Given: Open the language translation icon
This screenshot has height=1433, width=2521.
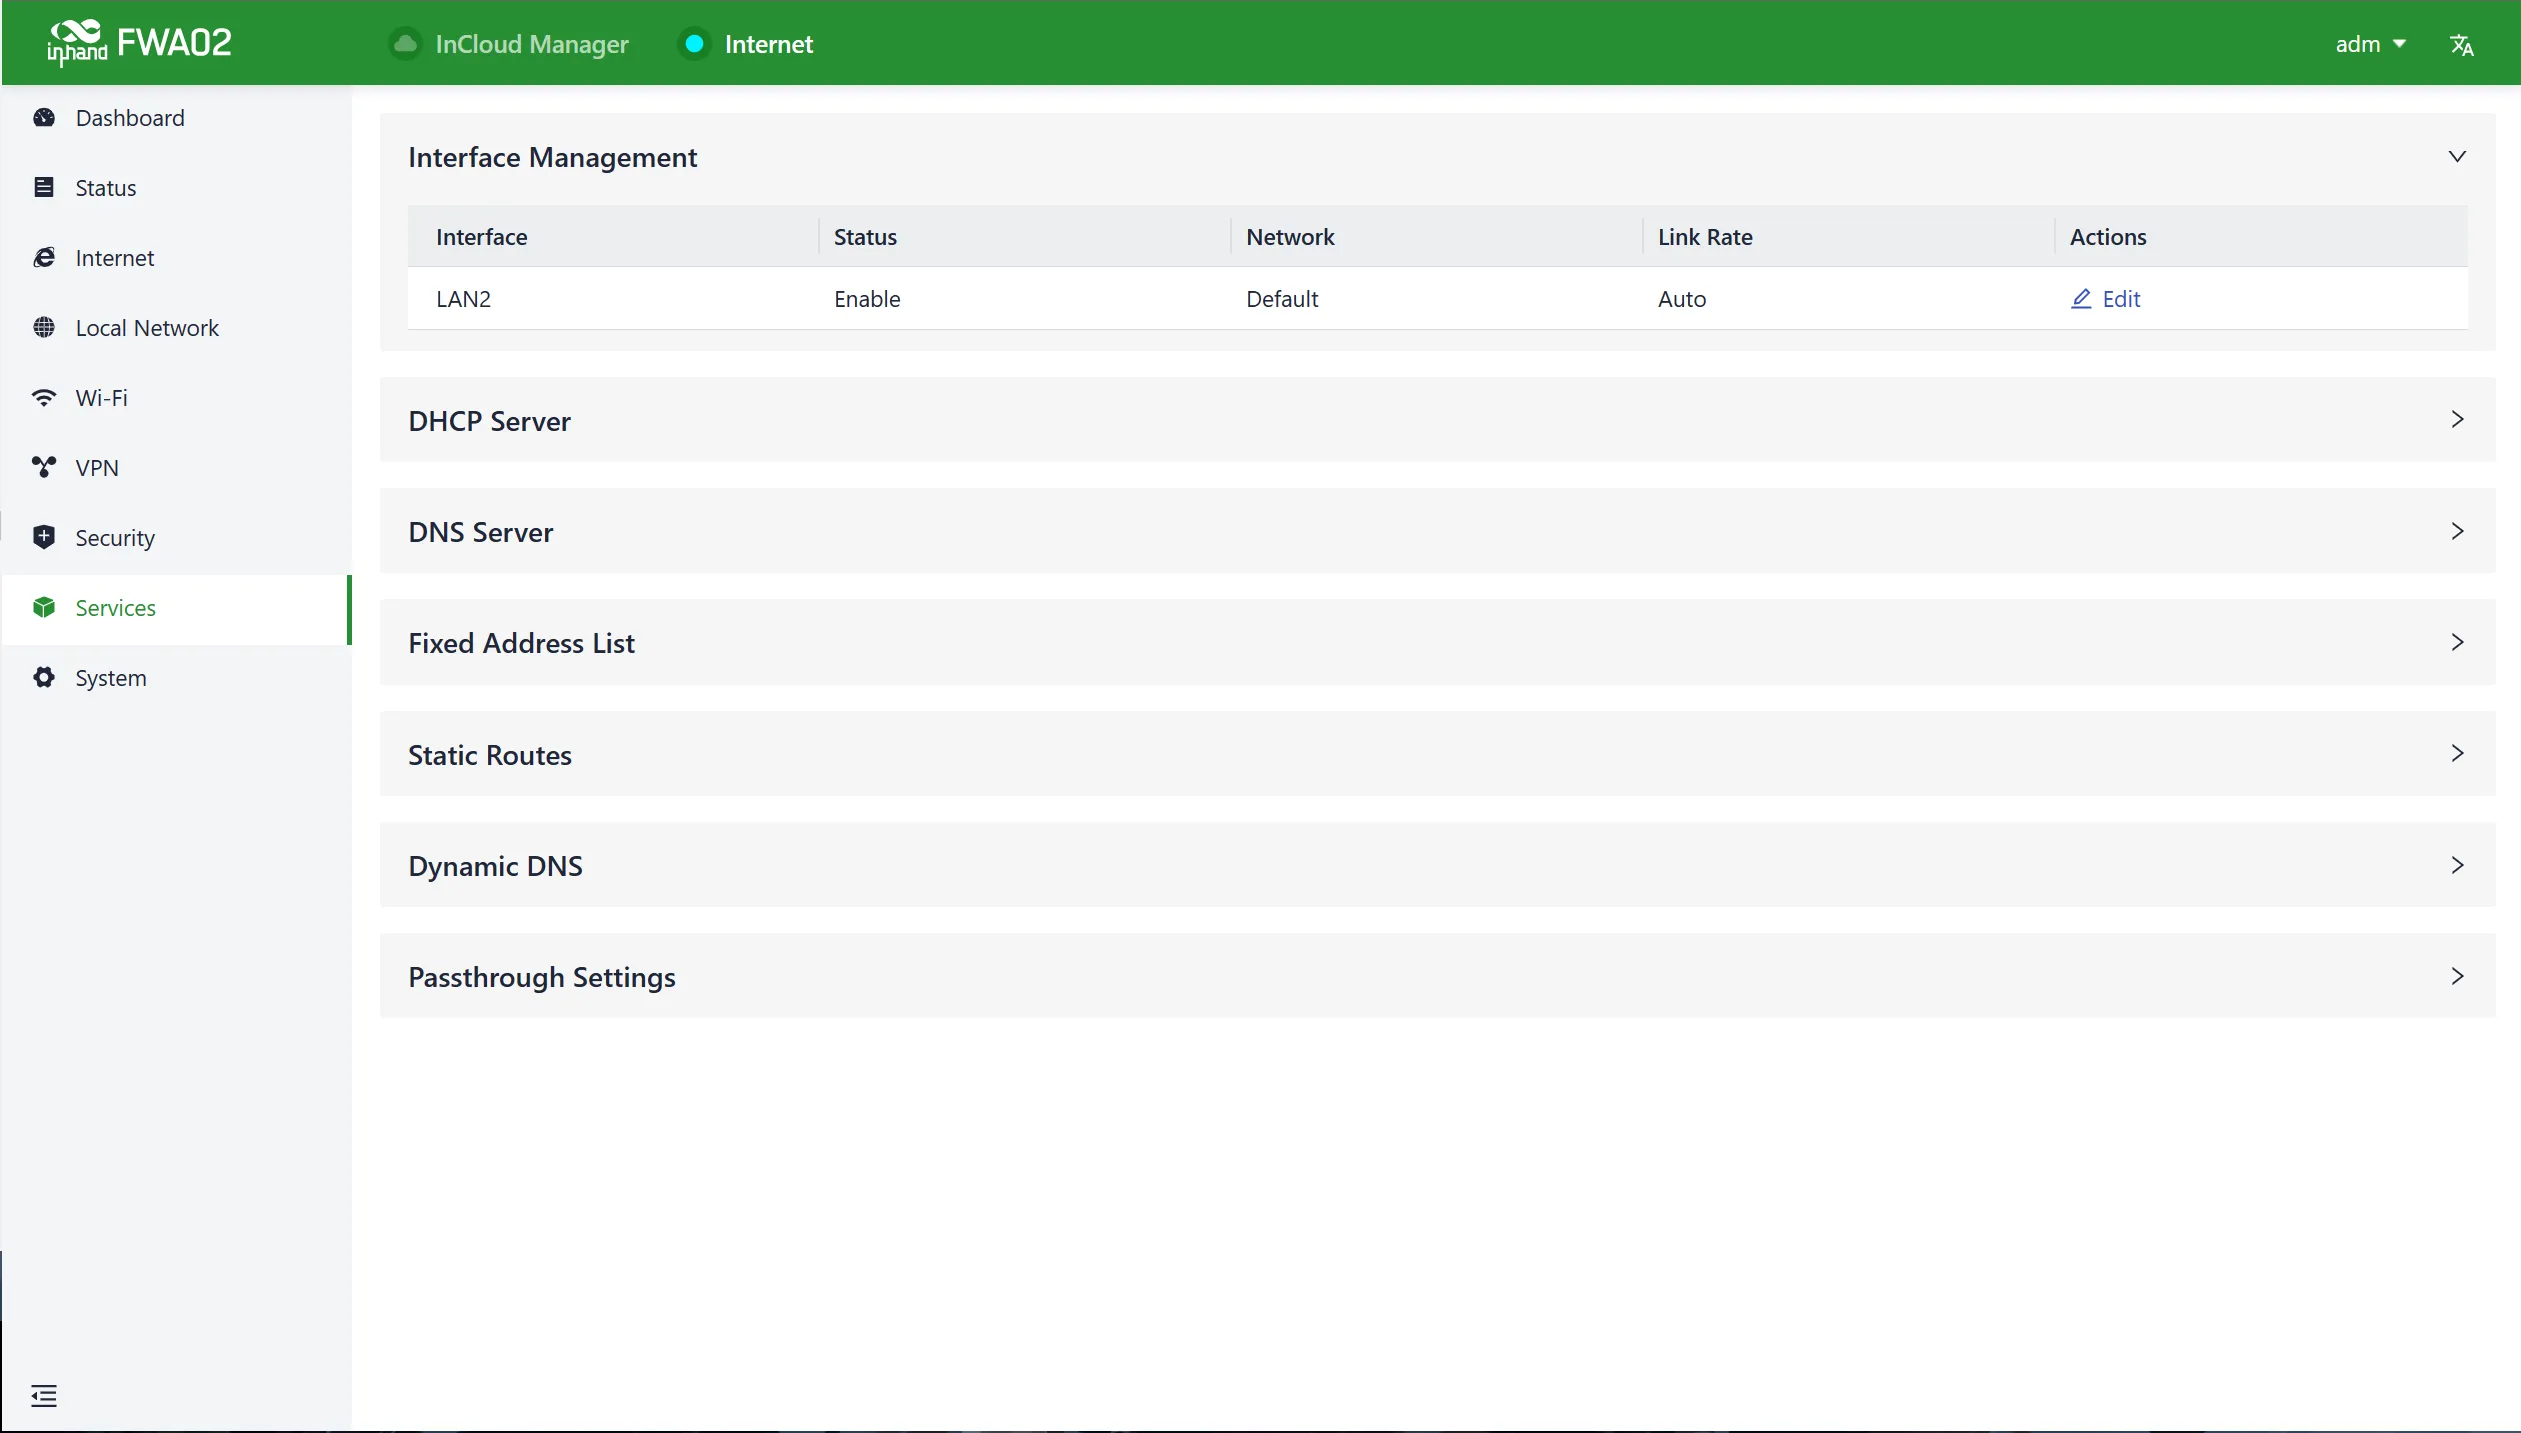Looking at the screenshot, I should 2462,45.
